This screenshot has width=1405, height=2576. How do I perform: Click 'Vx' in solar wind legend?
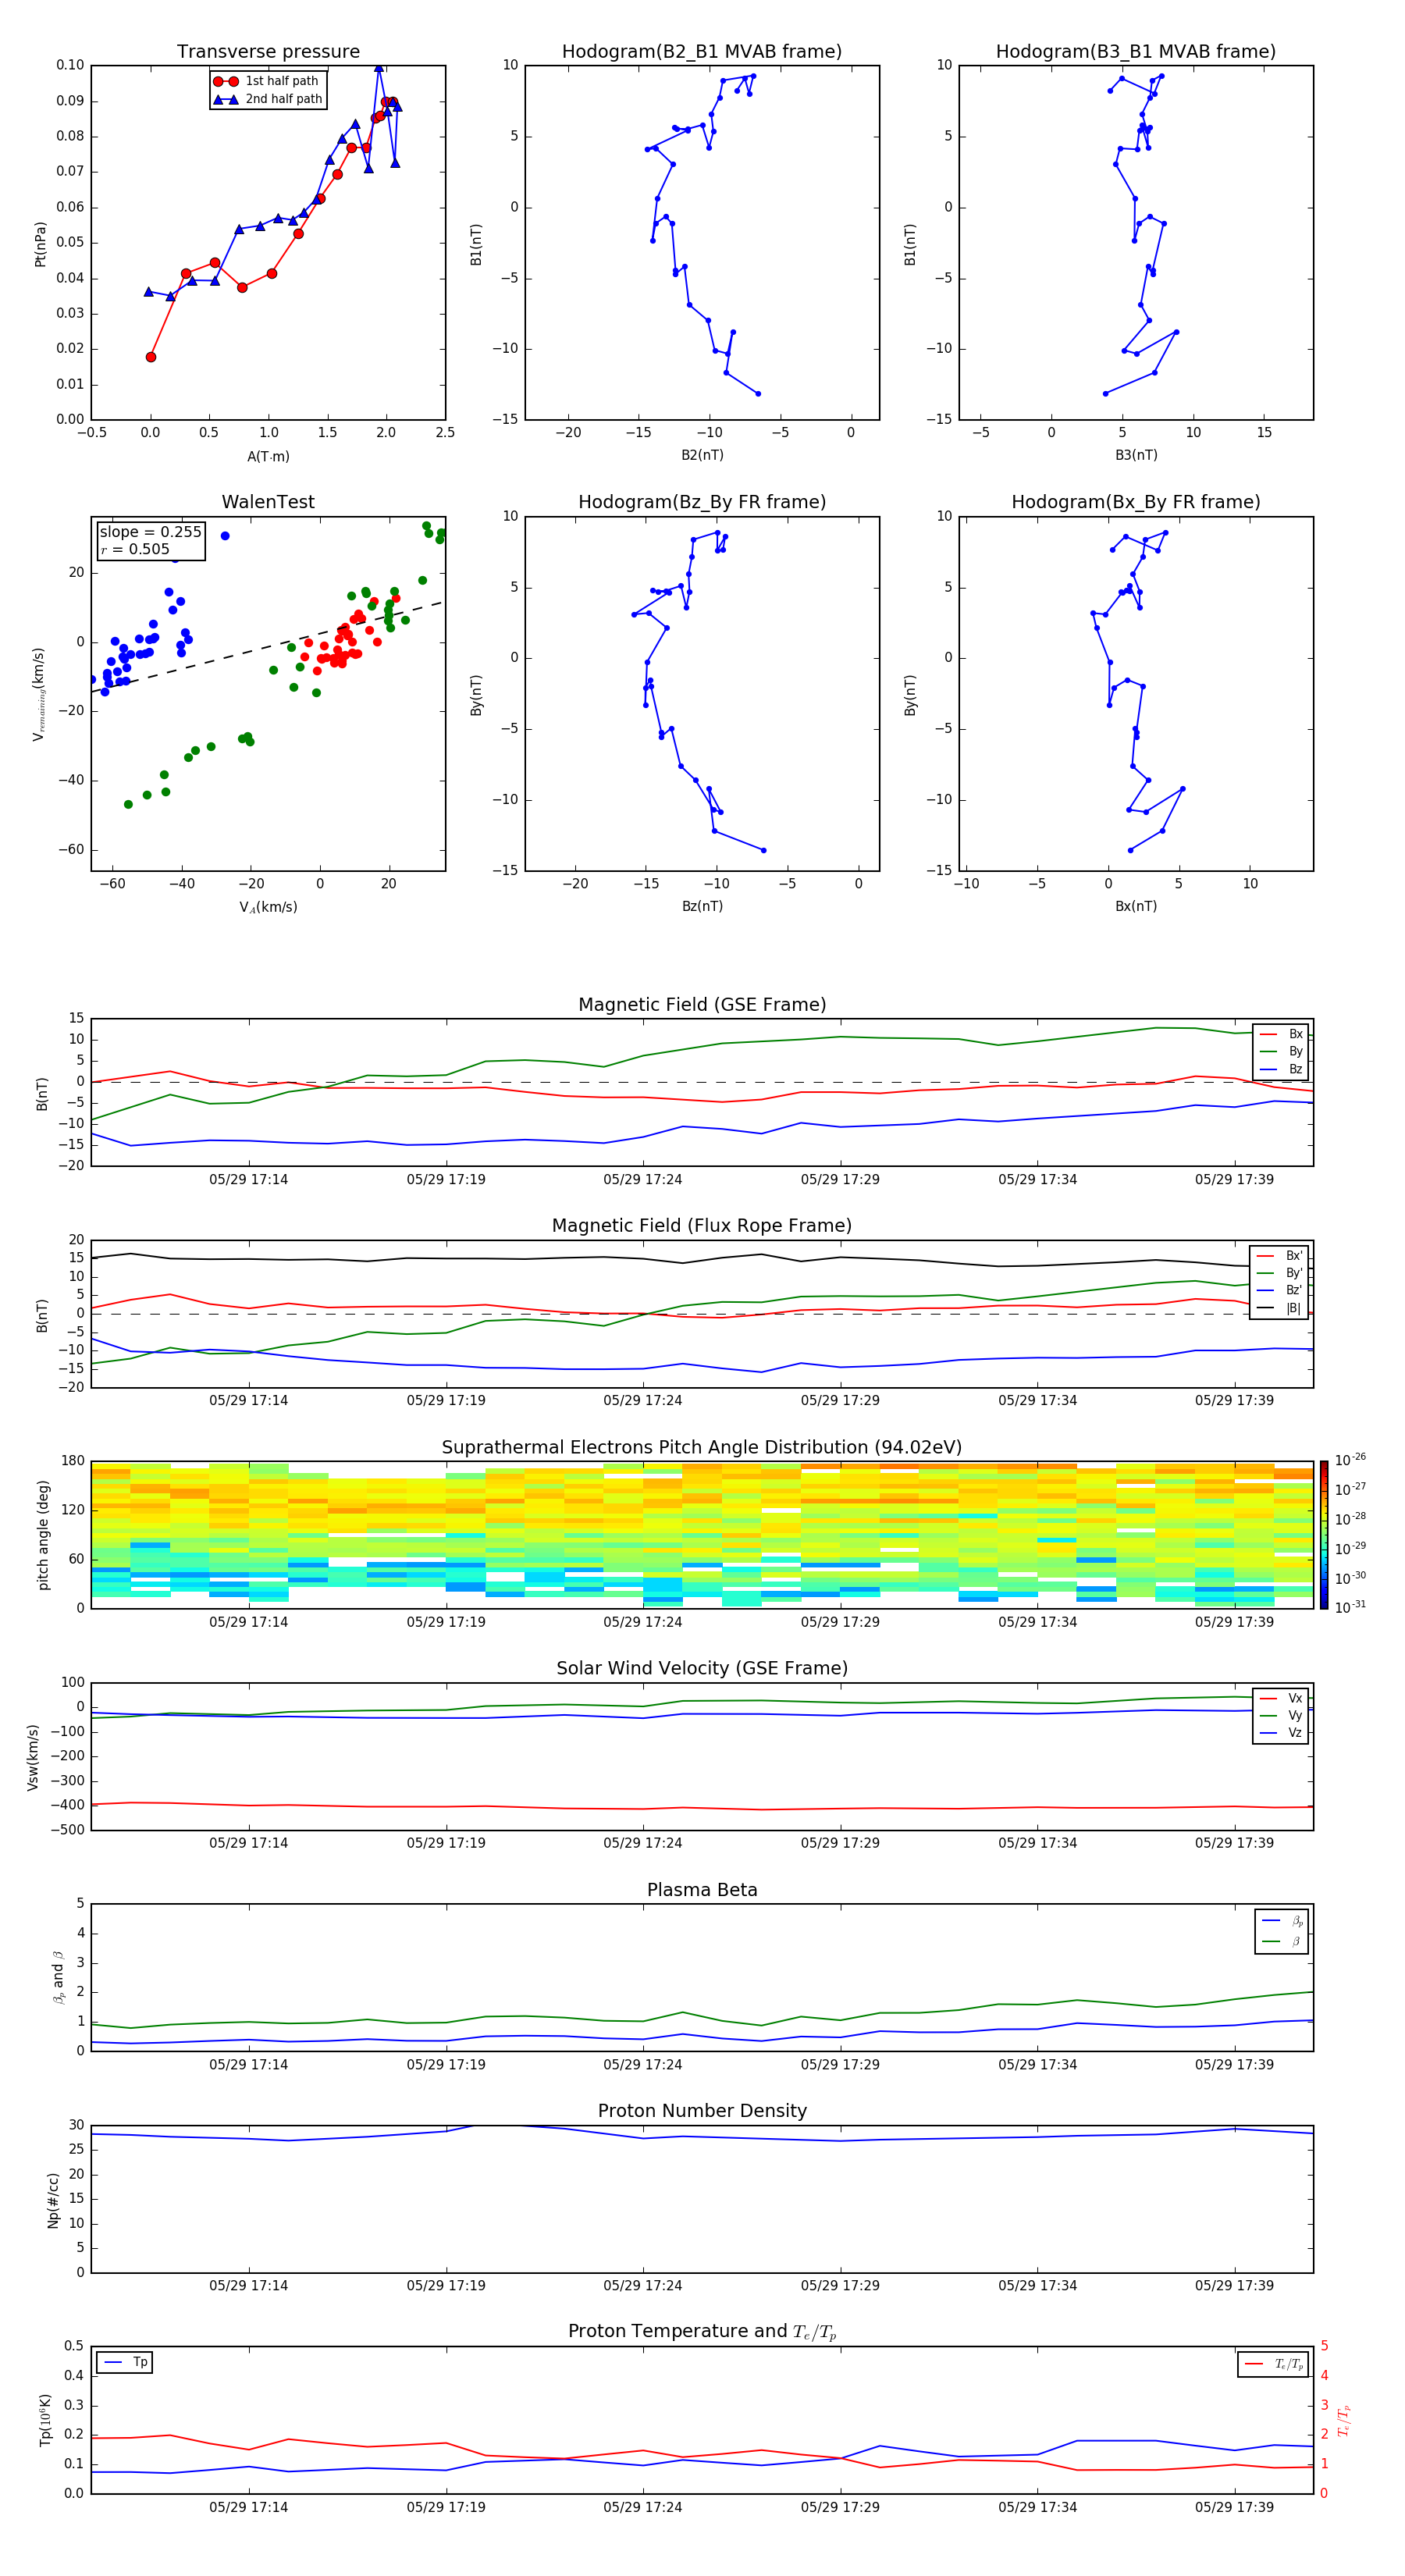[1282, 1699]
